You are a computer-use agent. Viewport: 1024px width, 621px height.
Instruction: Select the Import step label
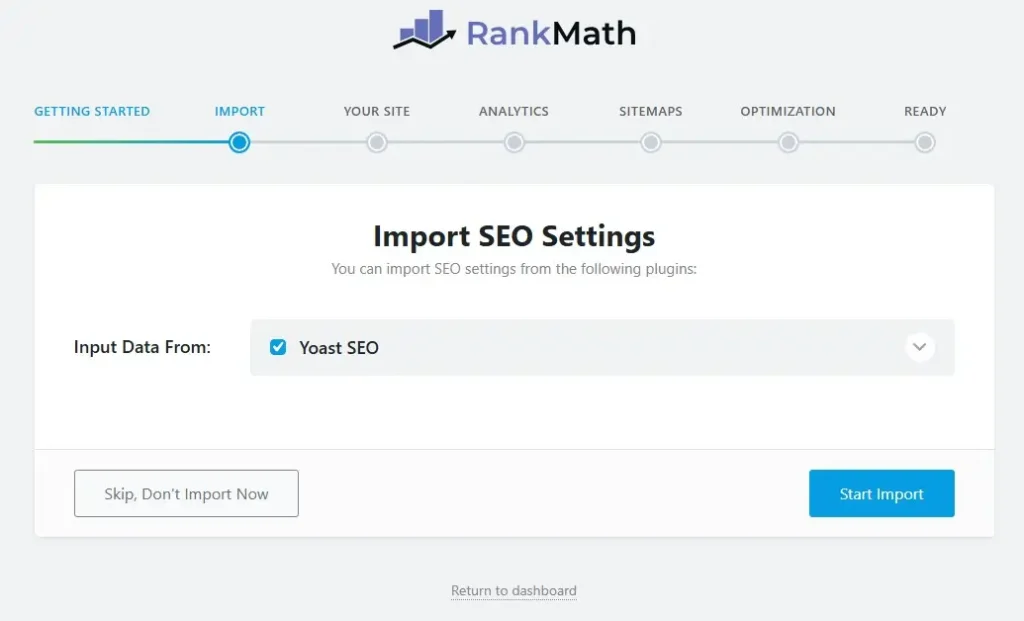(x=240, y=111)
